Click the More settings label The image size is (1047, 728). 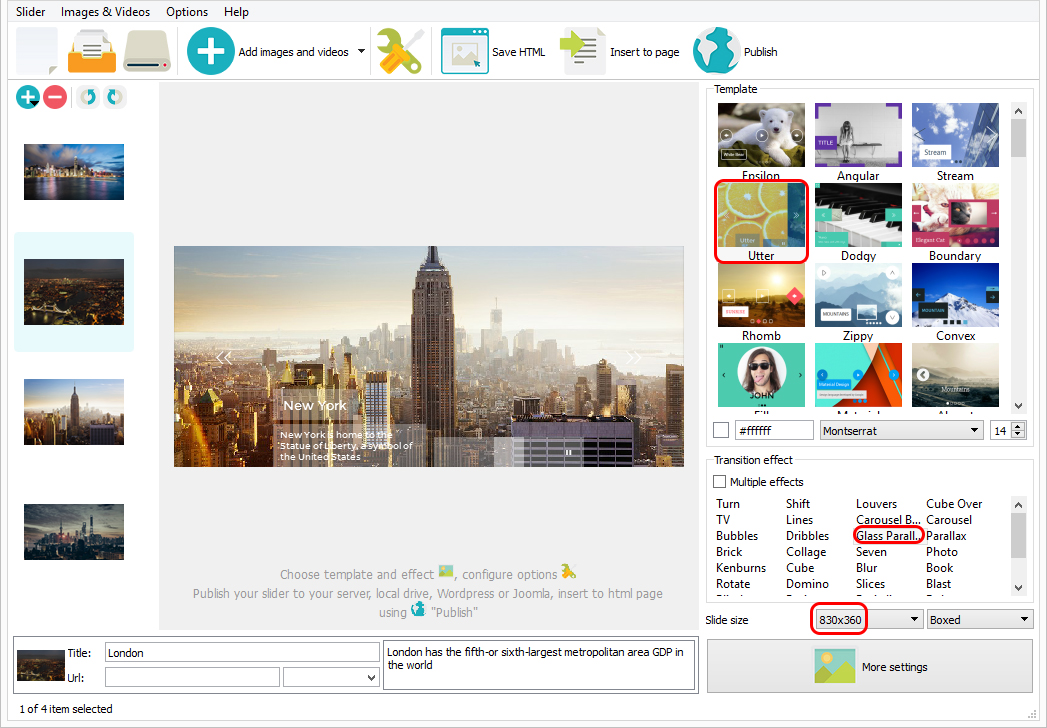895,667
